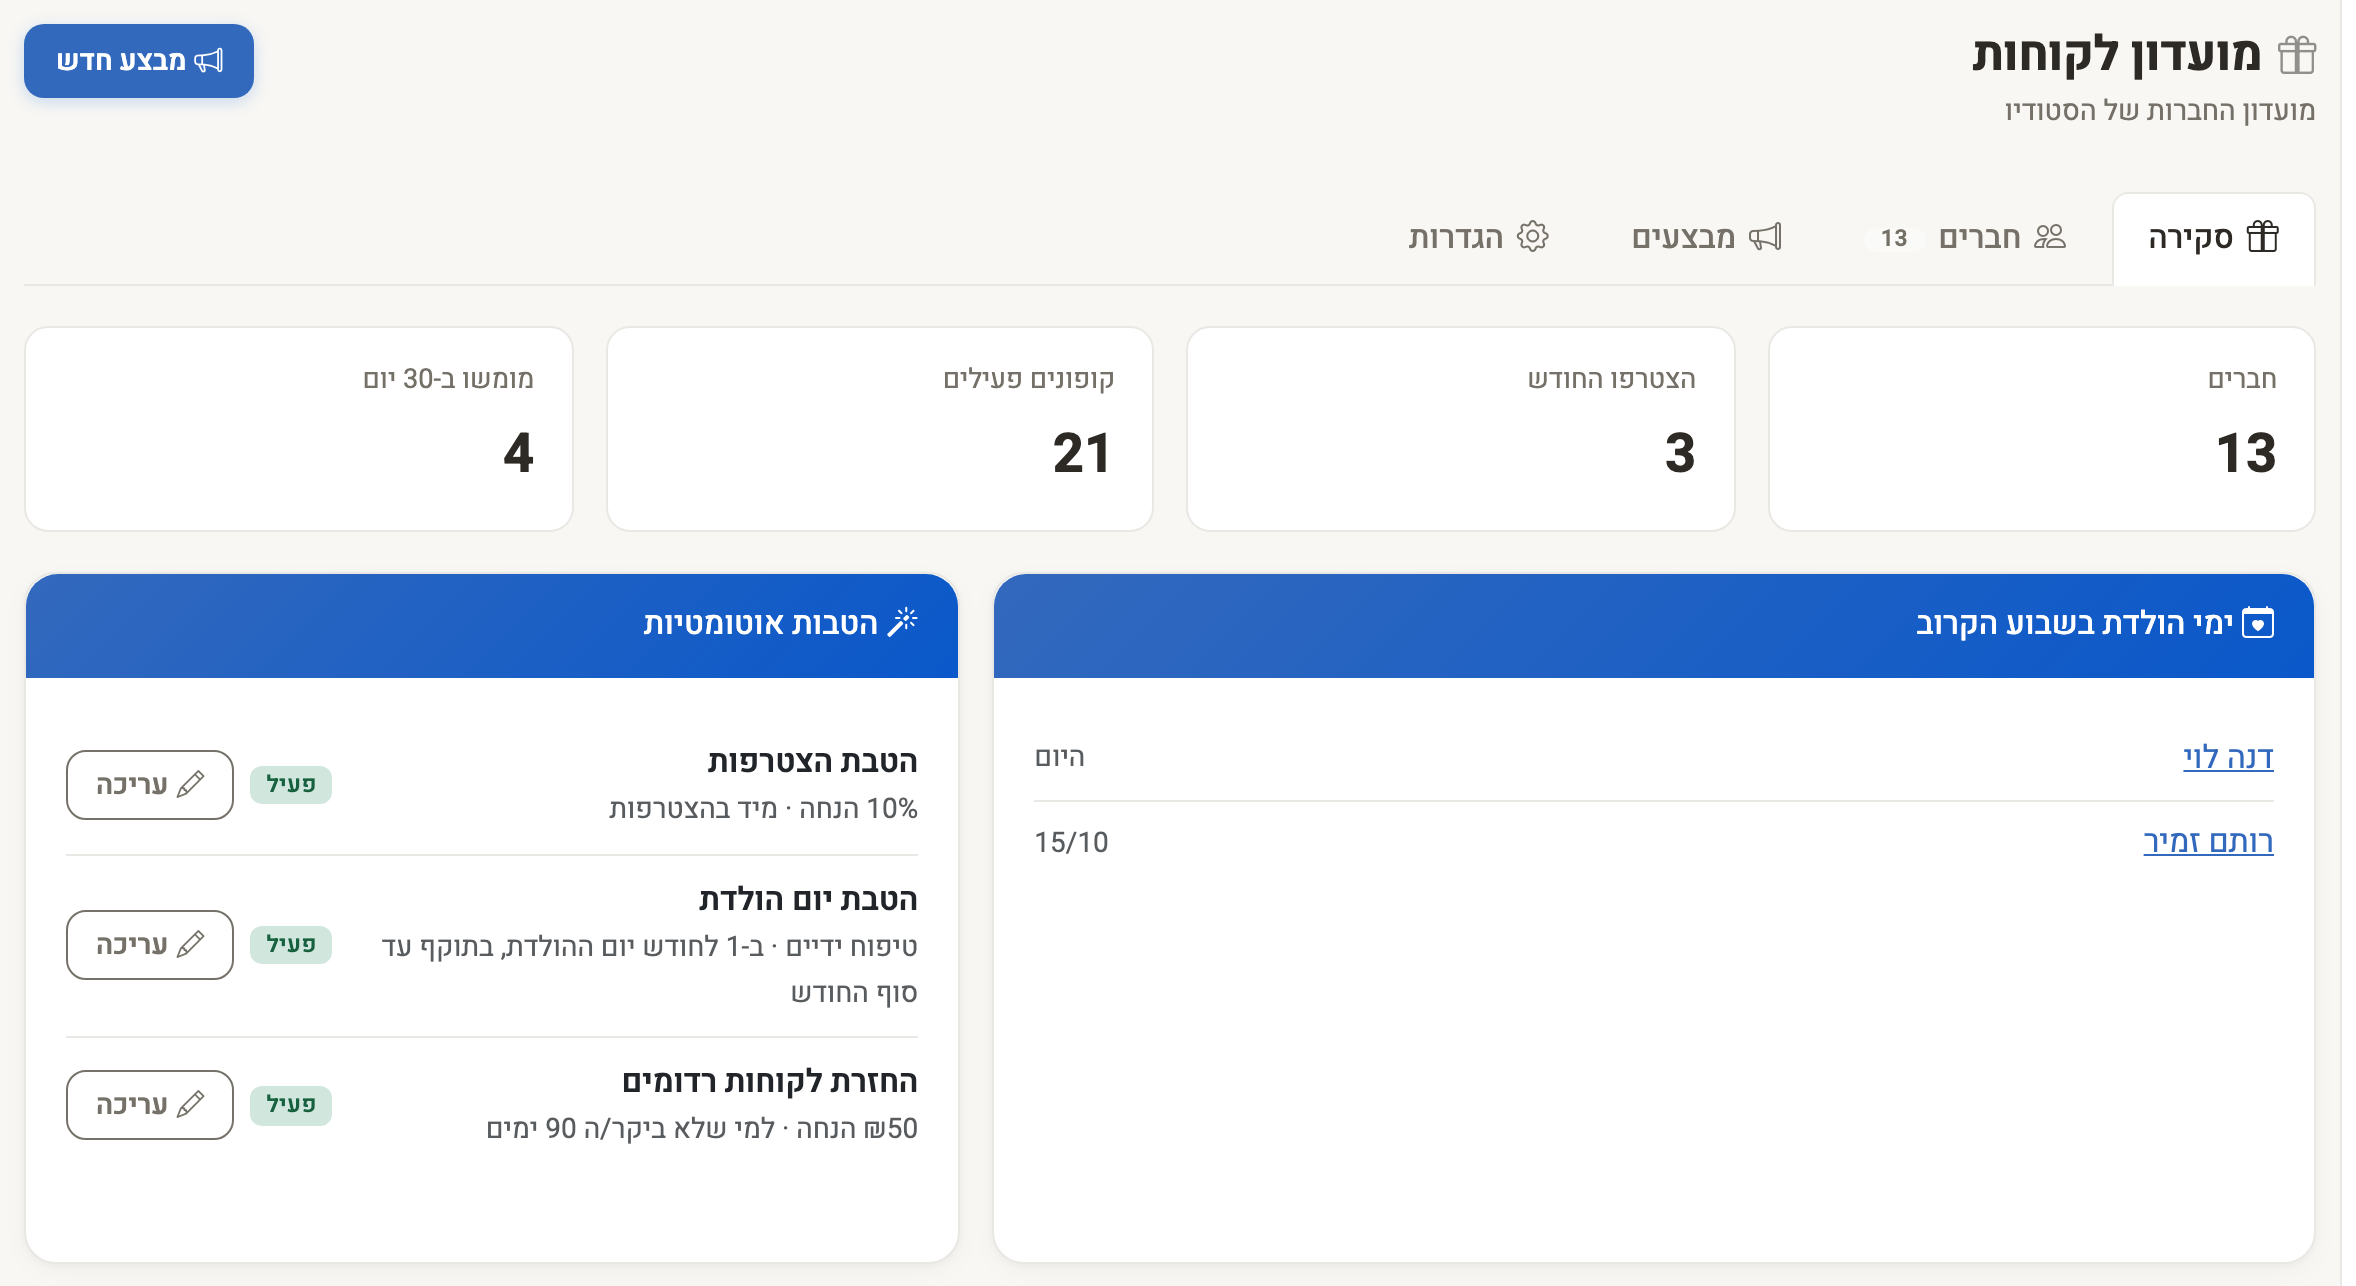Click the הצטרפו החודש stat card

point(1460,429)
